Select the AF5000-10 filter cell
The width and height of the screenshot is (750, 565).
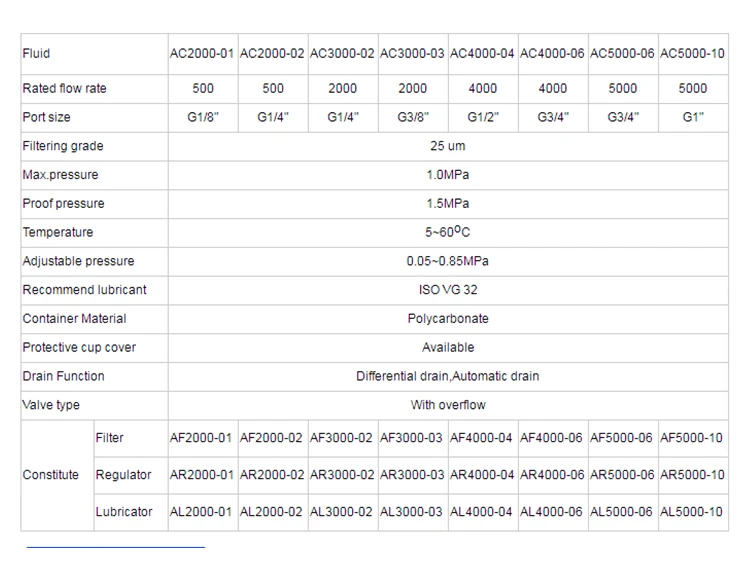coord(693,438)
